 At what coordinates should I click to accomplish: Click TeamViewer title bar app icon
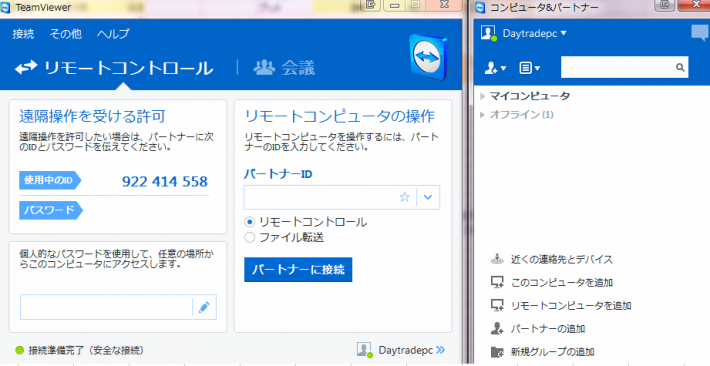pos(5,7)
